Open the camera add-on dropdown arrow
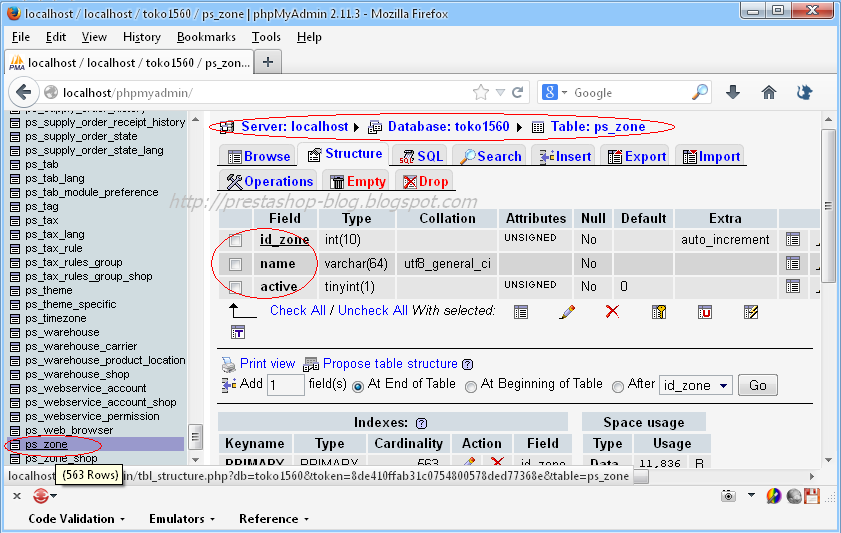Screen dimensions: 841x533 click(x=751, y=494)
